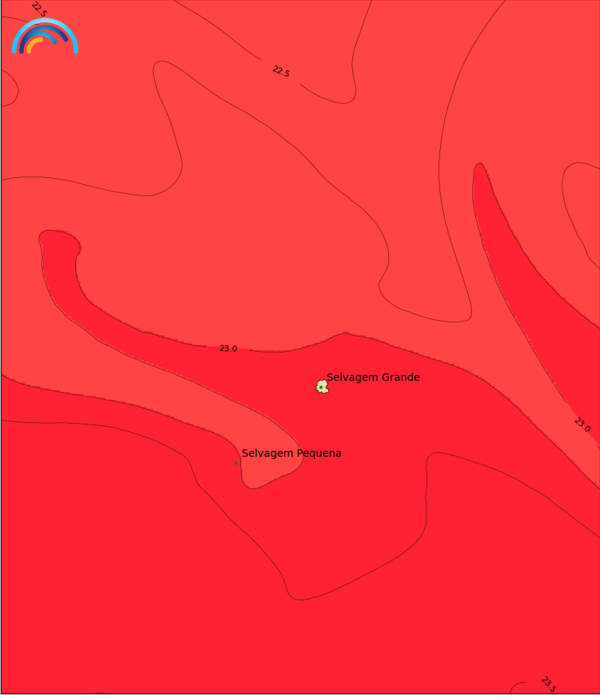600x695 pixels.
Task: Click the small contour arc beside the 23.5 label
Action: [520, 686]
